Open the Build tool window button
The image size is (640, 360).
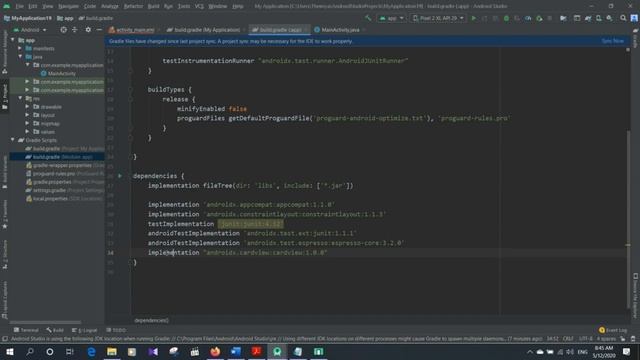[55, 330]
